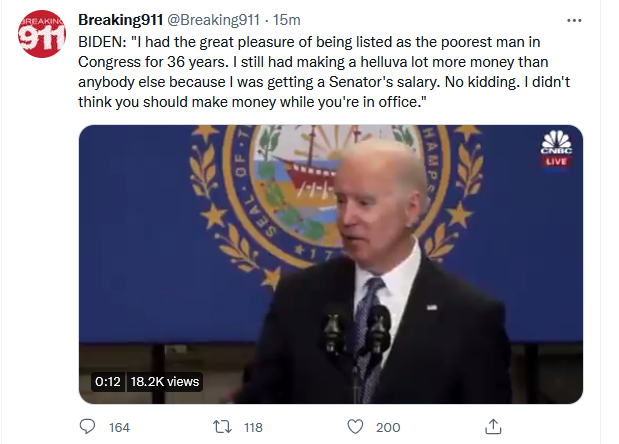
Task: Open the tweet's more options ellipsis
Action: pos(574,20)
